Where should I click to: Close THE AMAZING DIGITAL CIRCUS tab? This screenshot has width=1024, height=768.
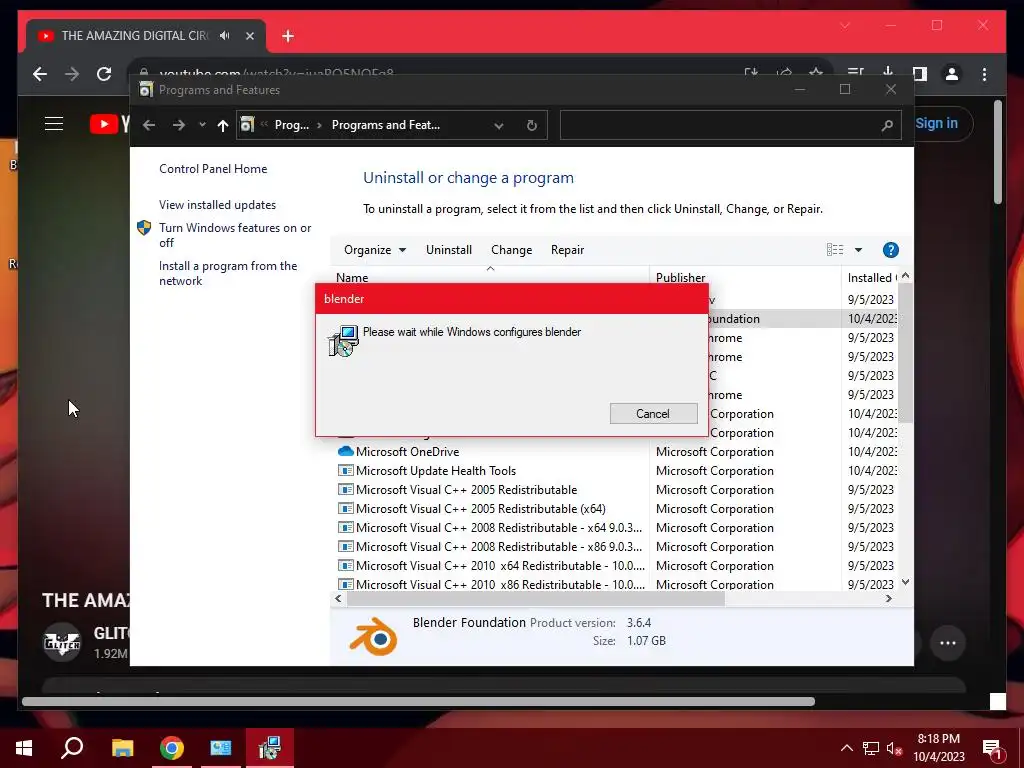click(249, 36)
